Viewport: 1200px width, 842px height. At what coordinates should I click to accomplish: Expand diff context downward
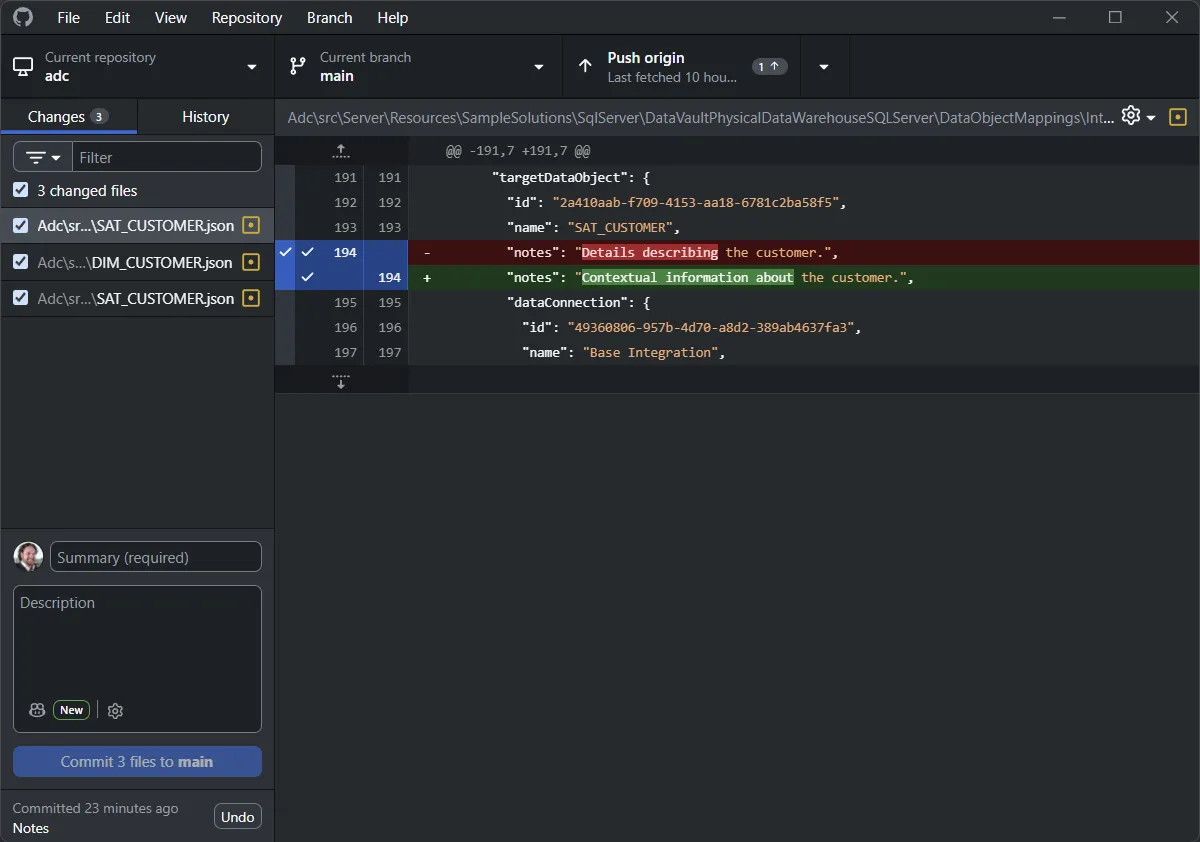point(341,380)
